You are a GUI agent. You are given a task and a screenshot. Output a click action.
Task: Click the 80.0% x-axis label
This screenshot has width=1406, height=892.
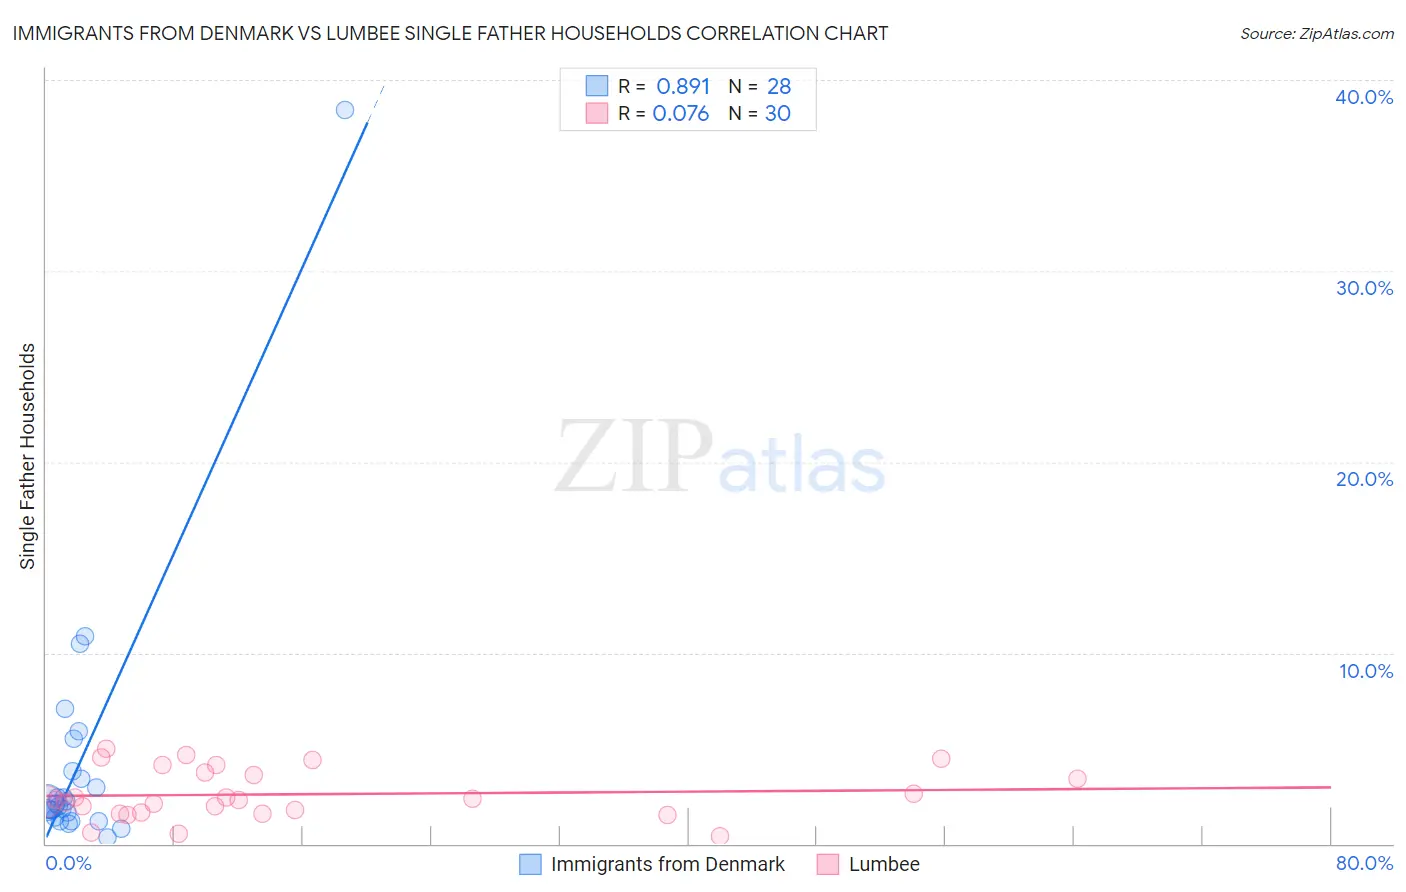click(x=1364, y=864)
